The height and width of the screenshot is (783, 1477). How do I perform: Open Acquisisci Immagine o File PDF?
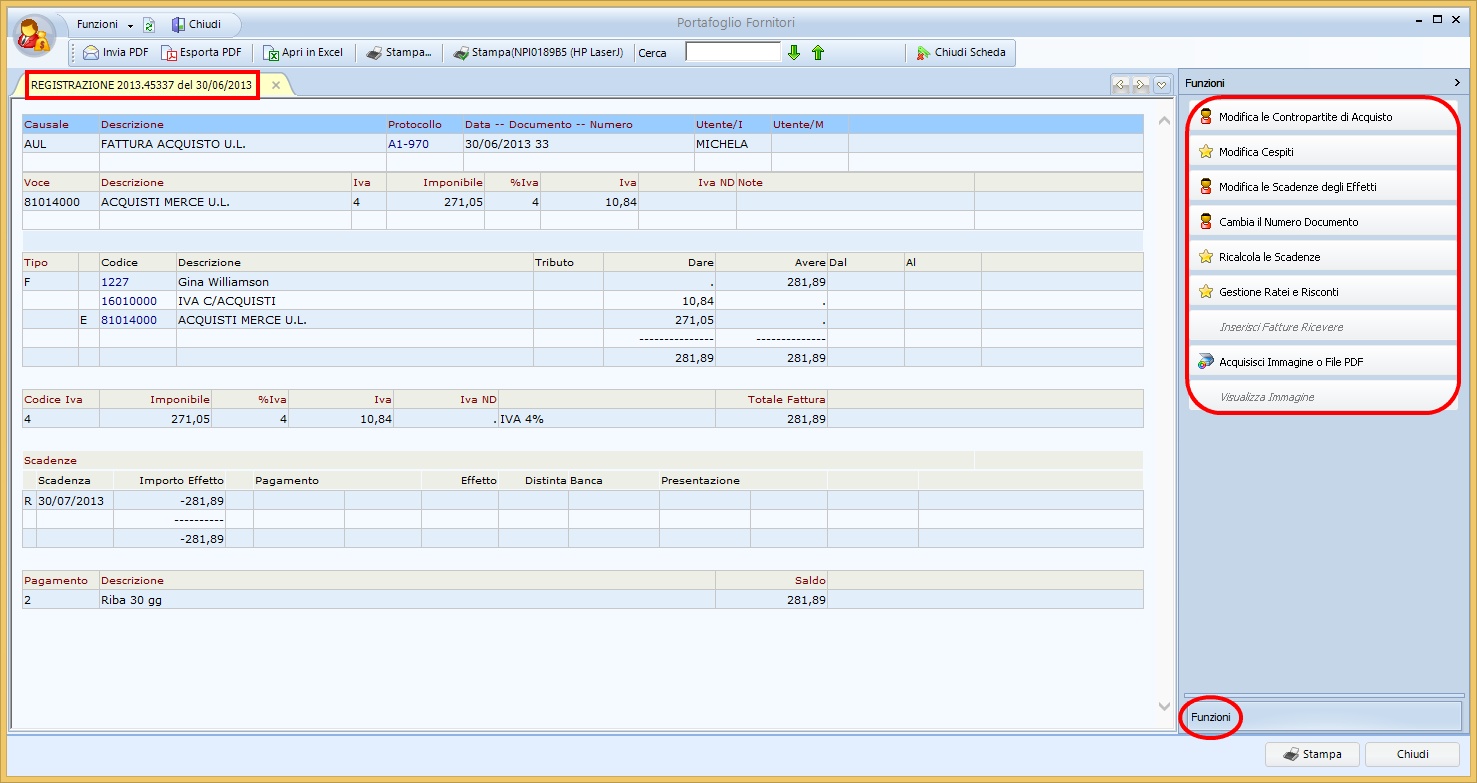pyautogui.click(x=1290, y=362)
